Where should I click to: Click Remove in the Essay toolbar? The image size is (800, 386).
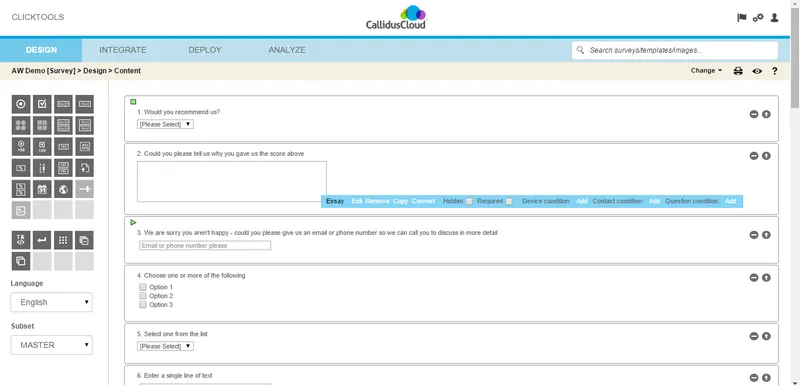(x=377, y=201)
